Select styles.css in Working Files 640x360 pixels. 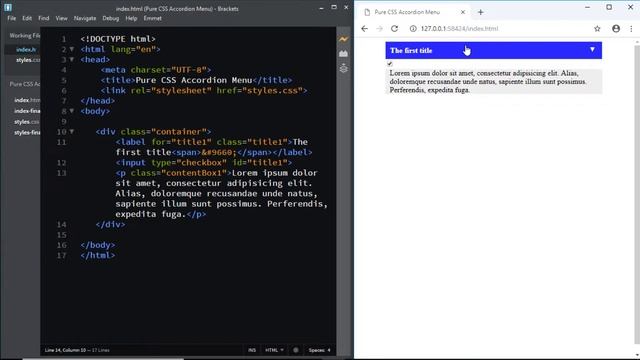28,60
